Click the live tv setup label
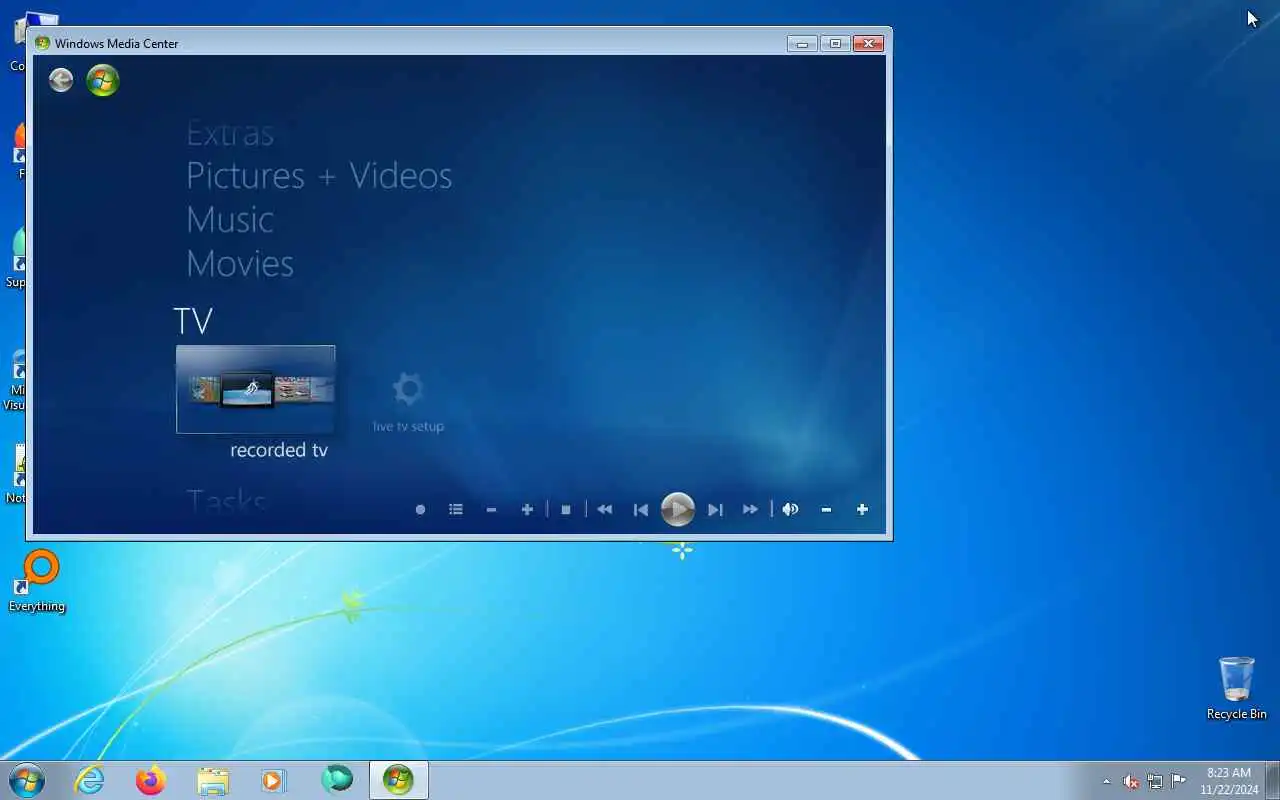Screen dimensions: 1280x800 tap(408, 426)
